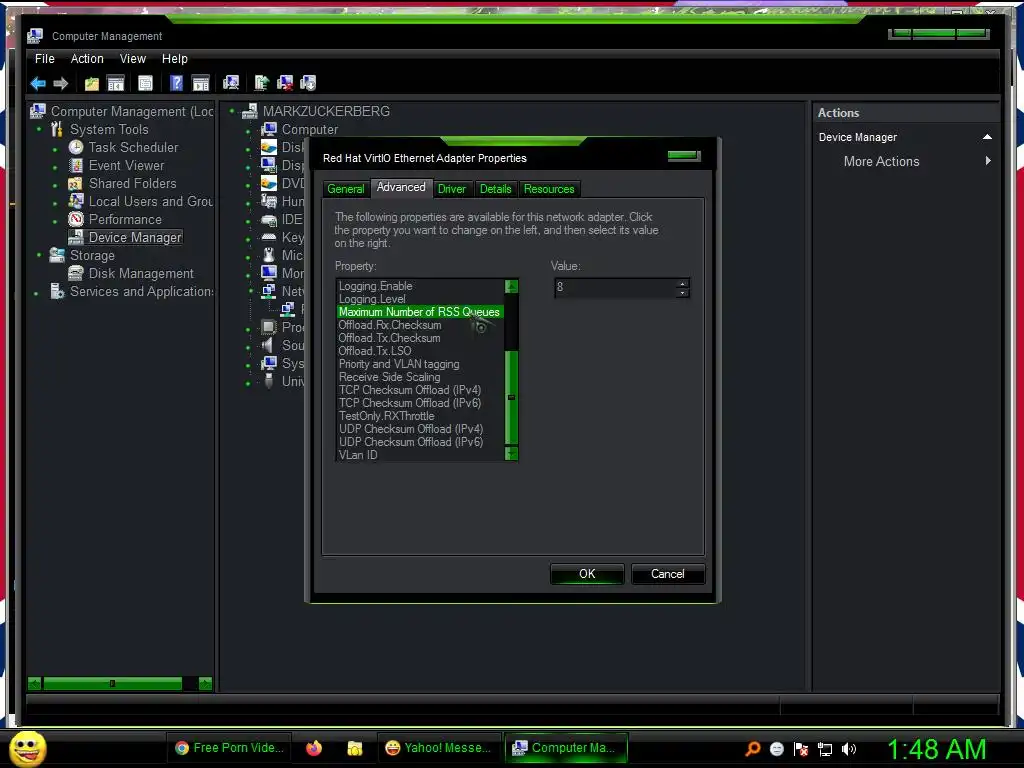
Task: Select the Shared Folders icon in tree
Action: pyautogui.click(x=76, y=184)
